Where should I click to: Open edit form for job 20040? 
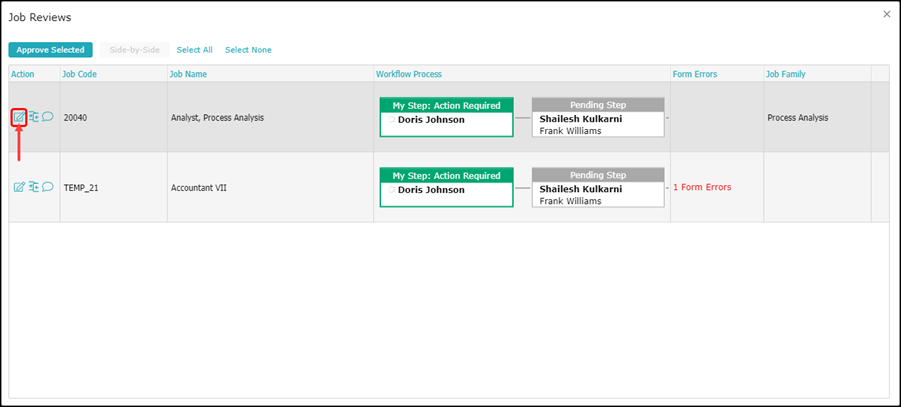[19, 117]
